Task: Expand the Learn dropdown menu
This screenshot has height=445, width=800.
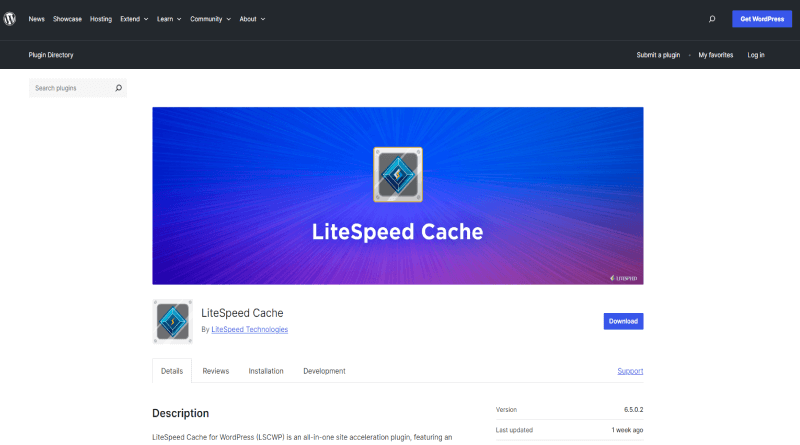Action: coord(169,19)
